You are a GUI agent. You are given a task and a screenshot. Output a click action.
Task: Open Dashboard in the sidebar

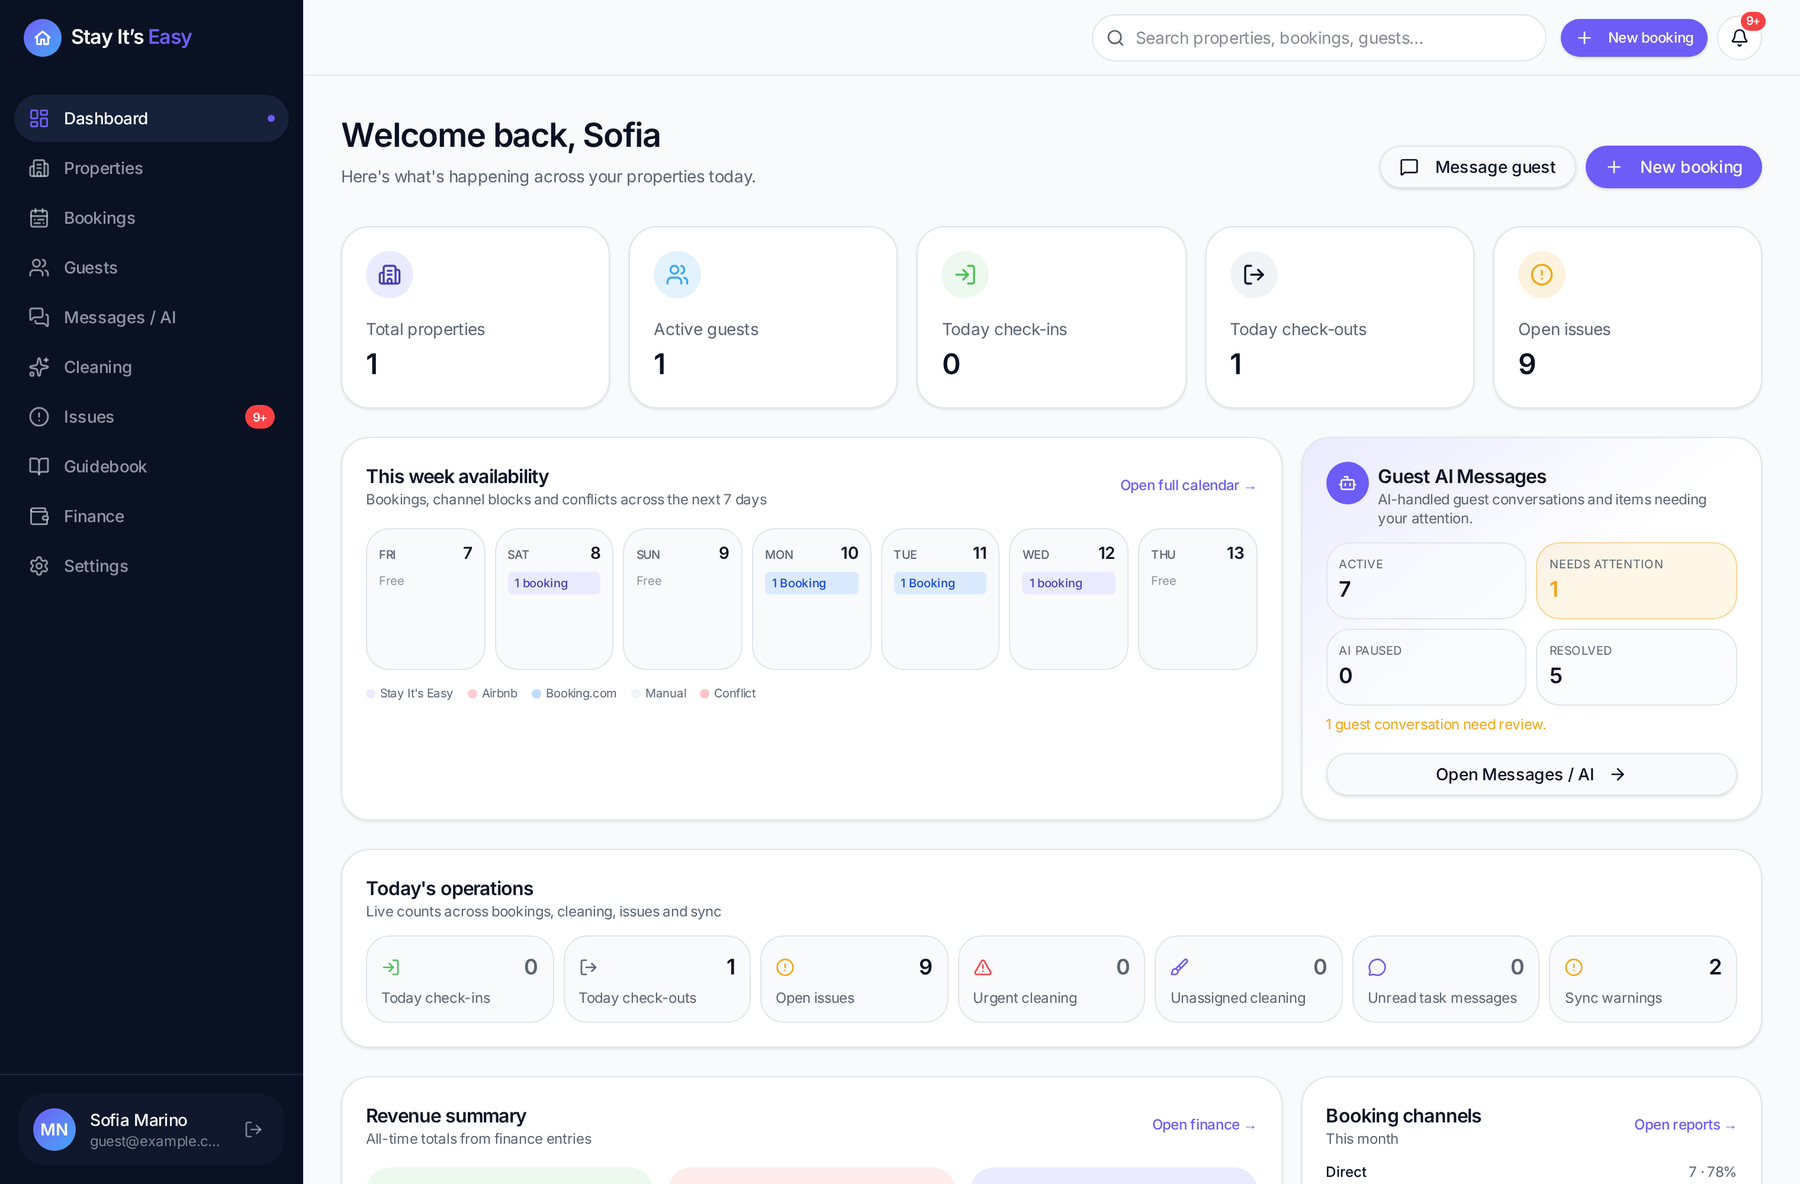[151, 118]
